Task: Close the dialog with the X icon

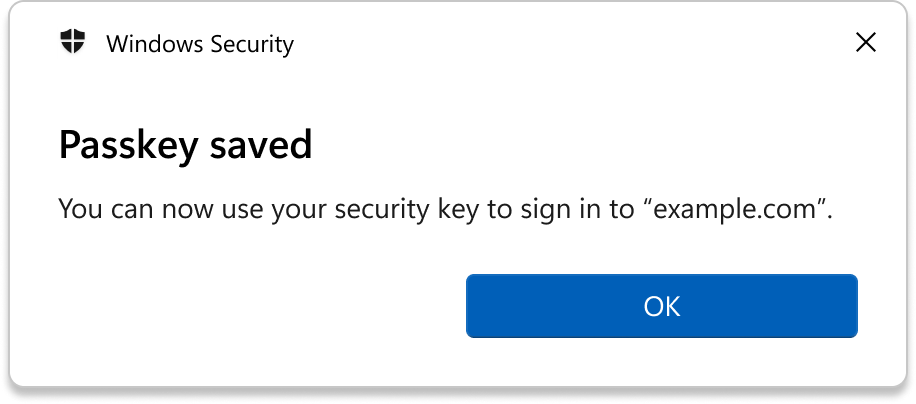Action: (865, 42)
